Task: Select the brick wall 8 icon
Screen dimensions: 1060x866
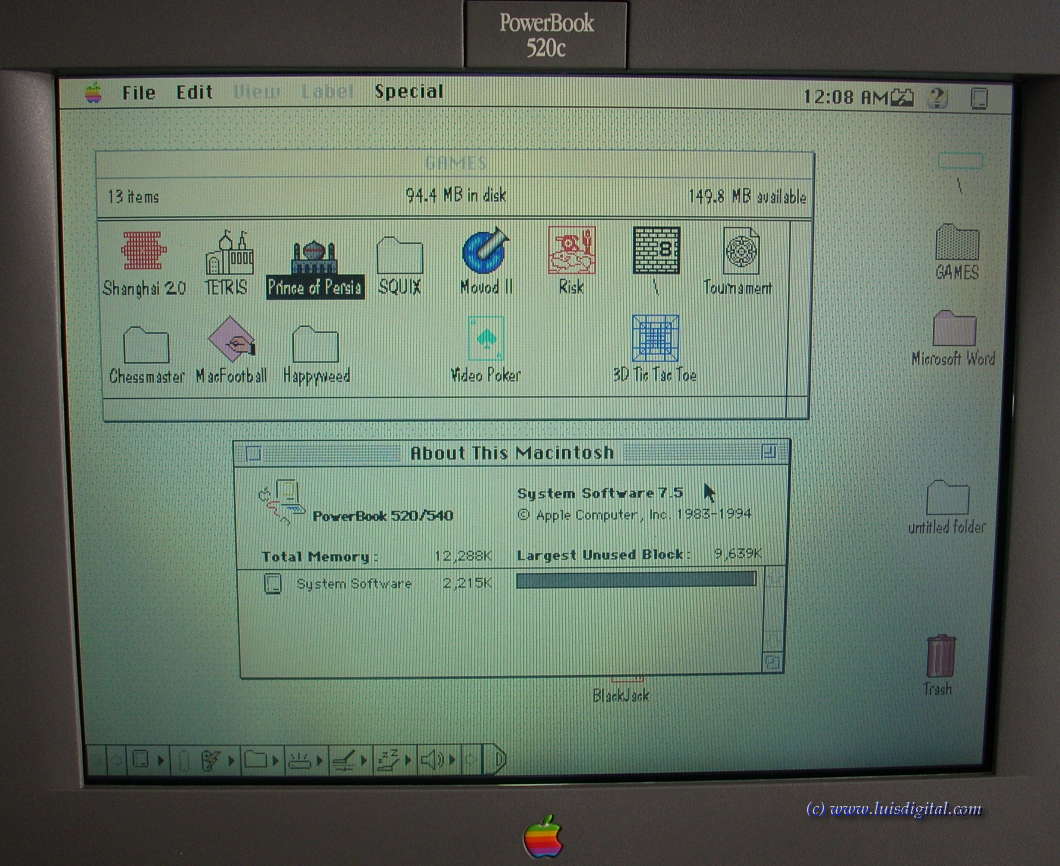Action: click(x=656, y=250)
